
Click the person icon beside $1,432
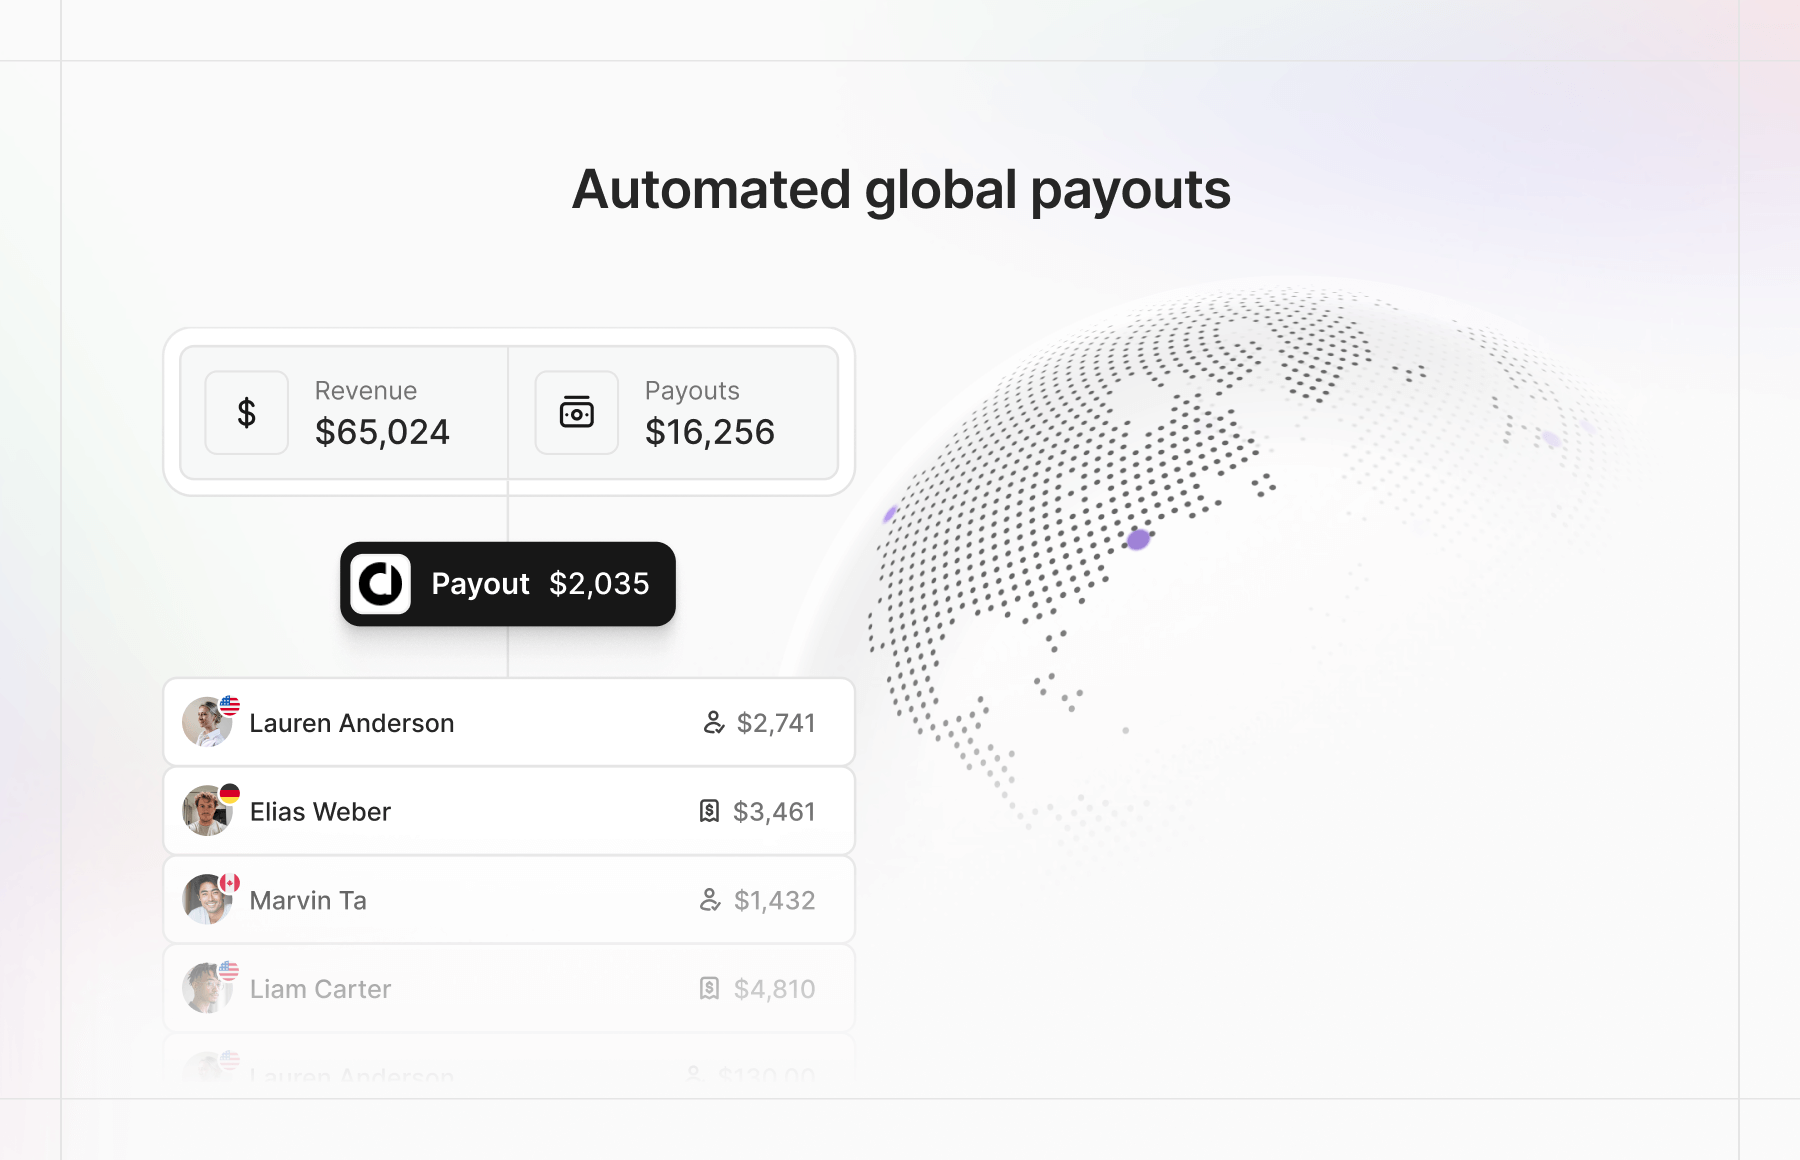(x=710, y=900)
